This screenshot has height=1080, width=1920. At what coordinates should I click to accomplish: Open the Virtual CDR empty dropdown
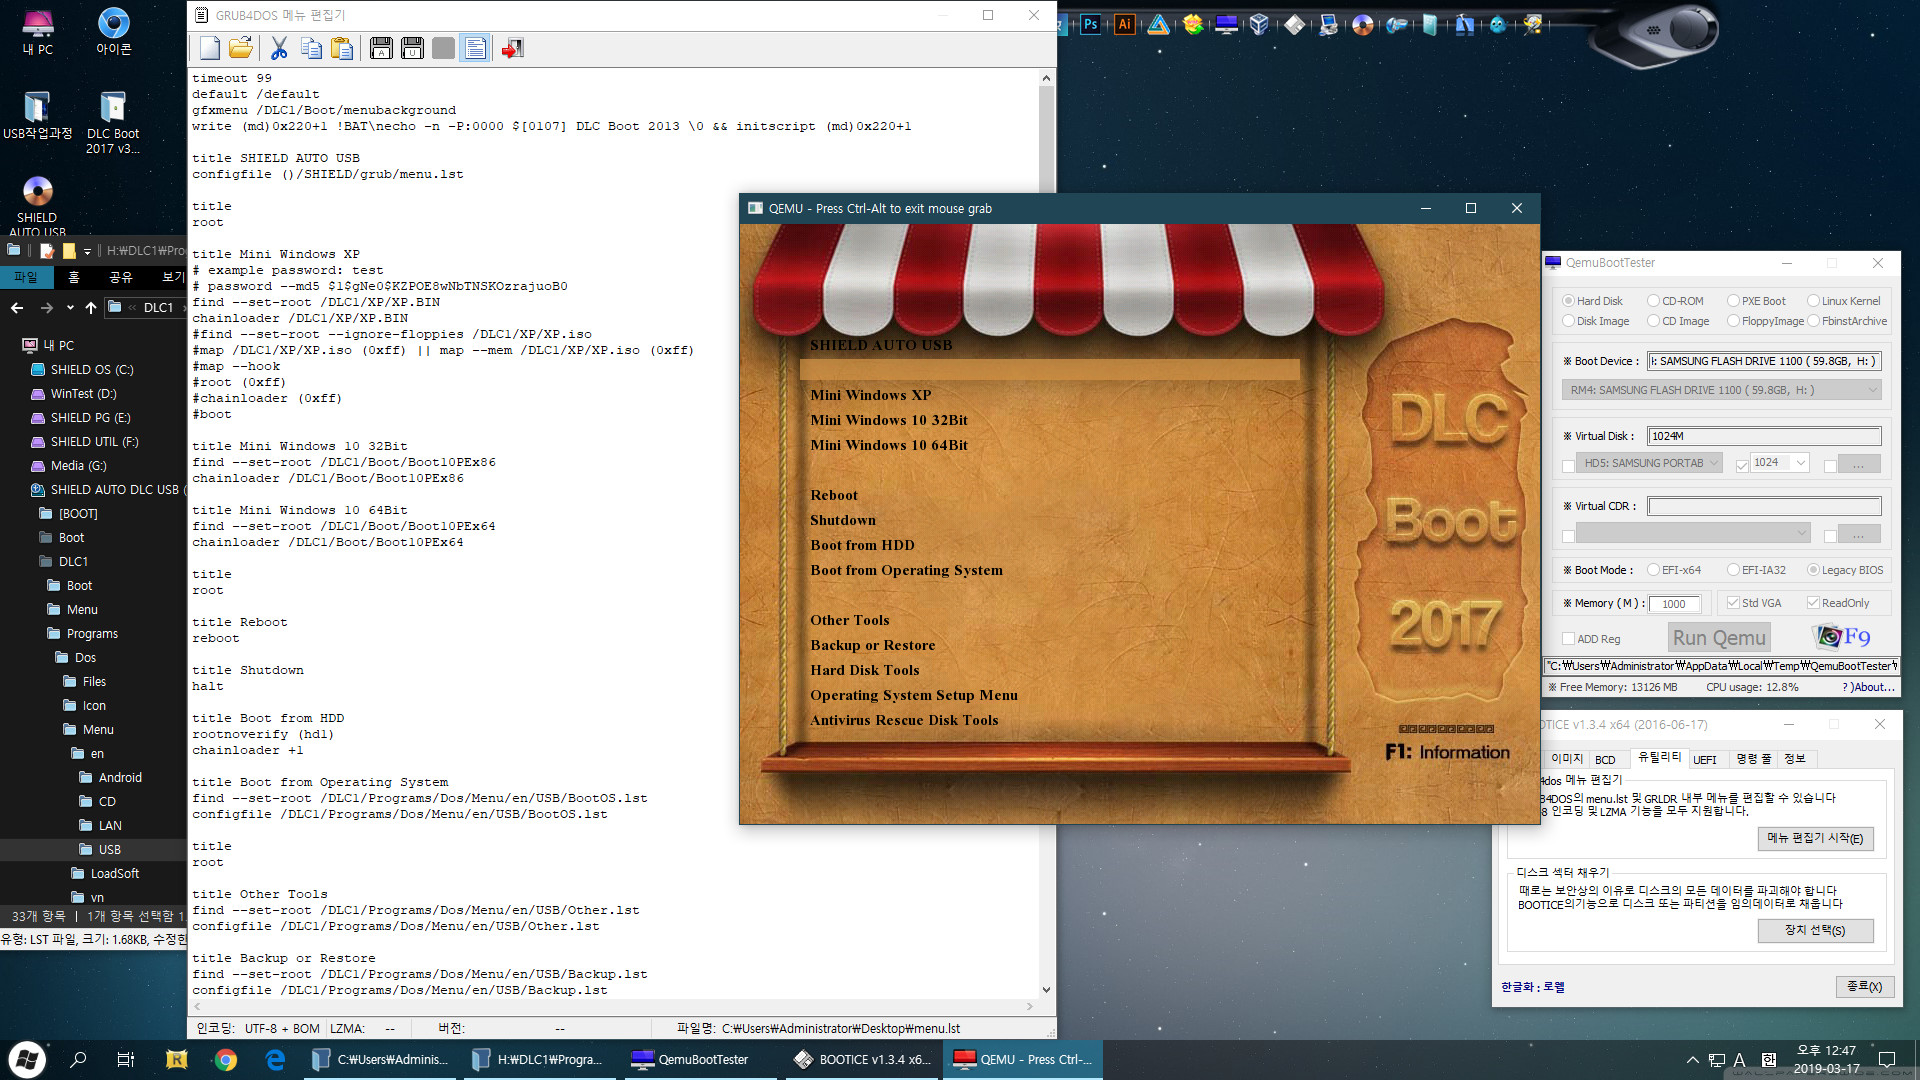pyautogui.click(x=1693, y=533)
